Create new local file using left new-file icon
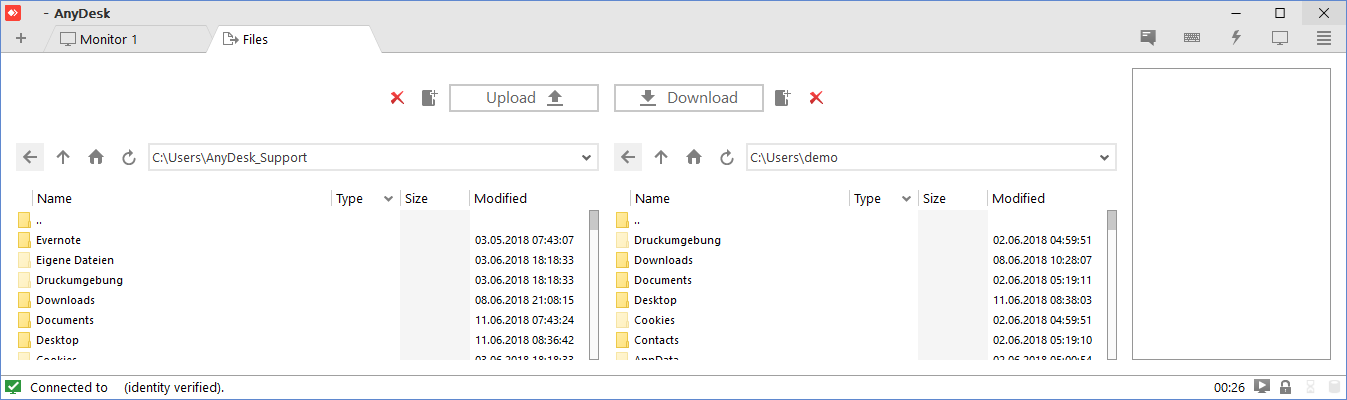The height and width of the screenshot is (400, 1347). tap(429, 98)
